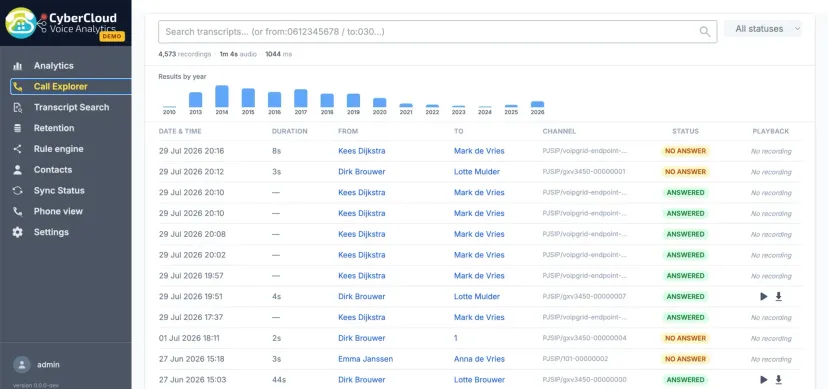Click the Rule engine share icon
This screenshot has height=389, width=828.
click(x=17, y=149)
